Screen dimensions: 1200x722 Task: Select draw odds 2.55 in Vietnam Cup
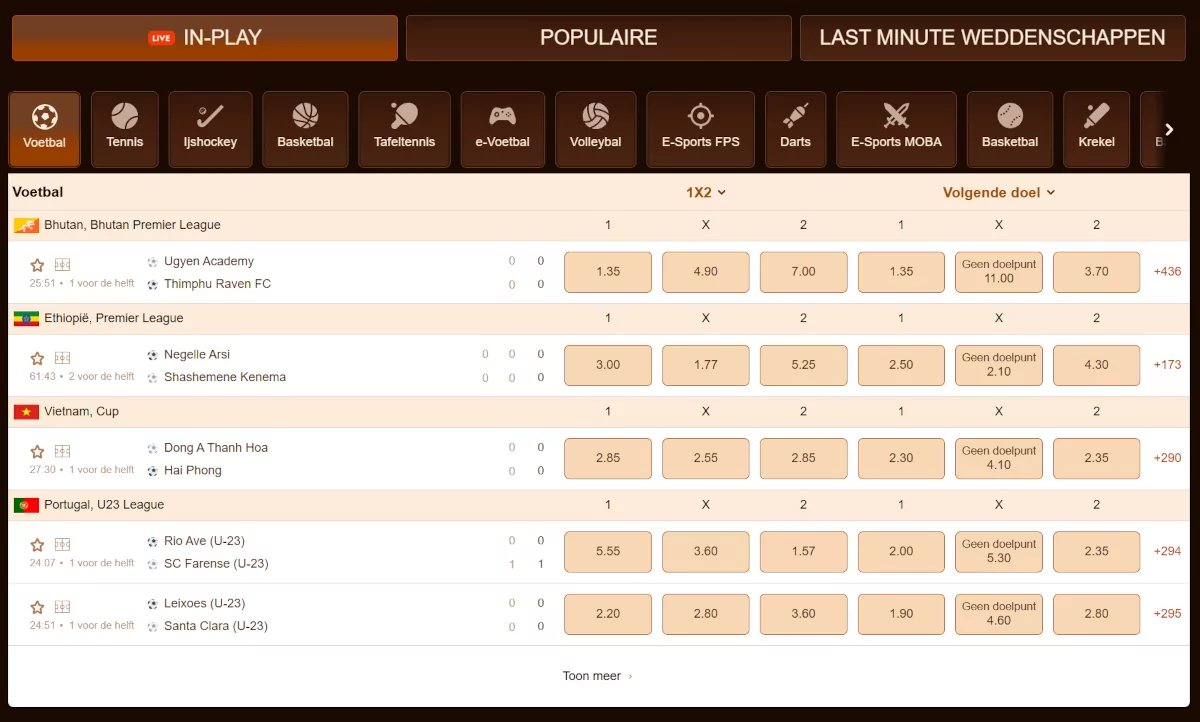pyautogui.click(x=706, y=458)
